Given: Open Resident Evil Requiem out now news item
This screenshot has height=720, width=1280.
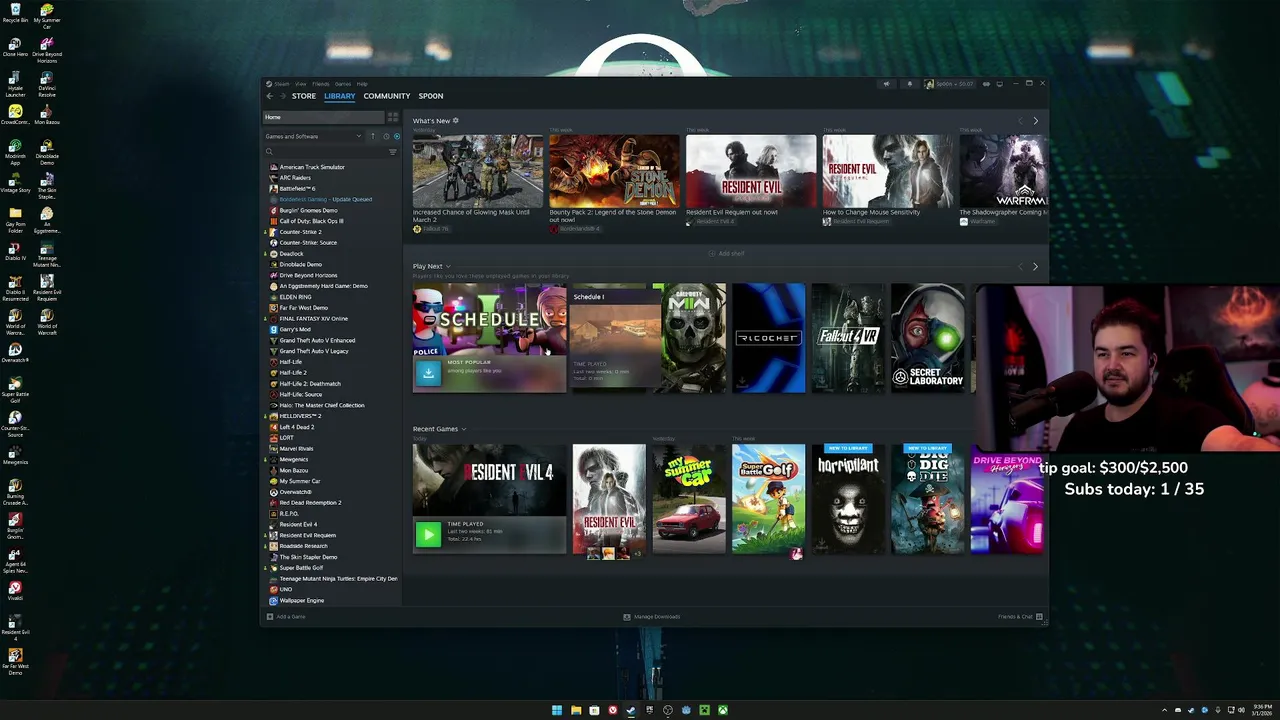Looking at the screenshot, I should click(x=751, y=171).
